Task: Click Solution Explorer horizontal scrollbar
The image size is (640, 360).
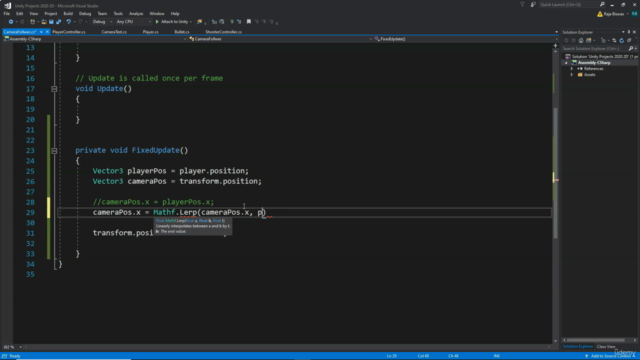Action: pyautogui.click(x=596, y=340)
